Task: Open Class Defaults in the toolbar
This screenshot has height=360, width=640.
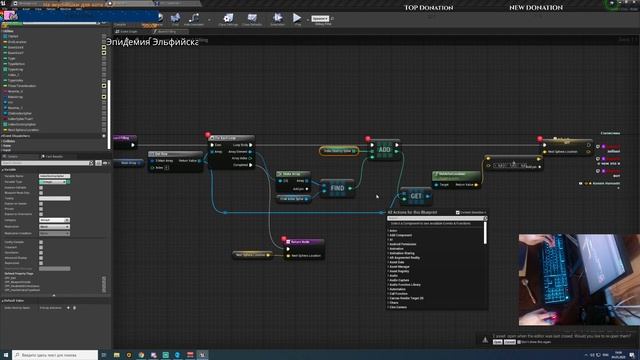Action: click(x=252, y=18)
